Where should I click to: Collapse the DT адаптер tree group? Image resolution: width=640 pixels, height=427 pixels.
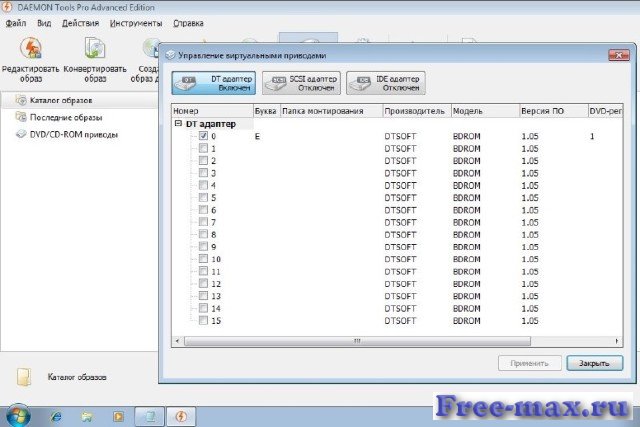click(178, 123)
